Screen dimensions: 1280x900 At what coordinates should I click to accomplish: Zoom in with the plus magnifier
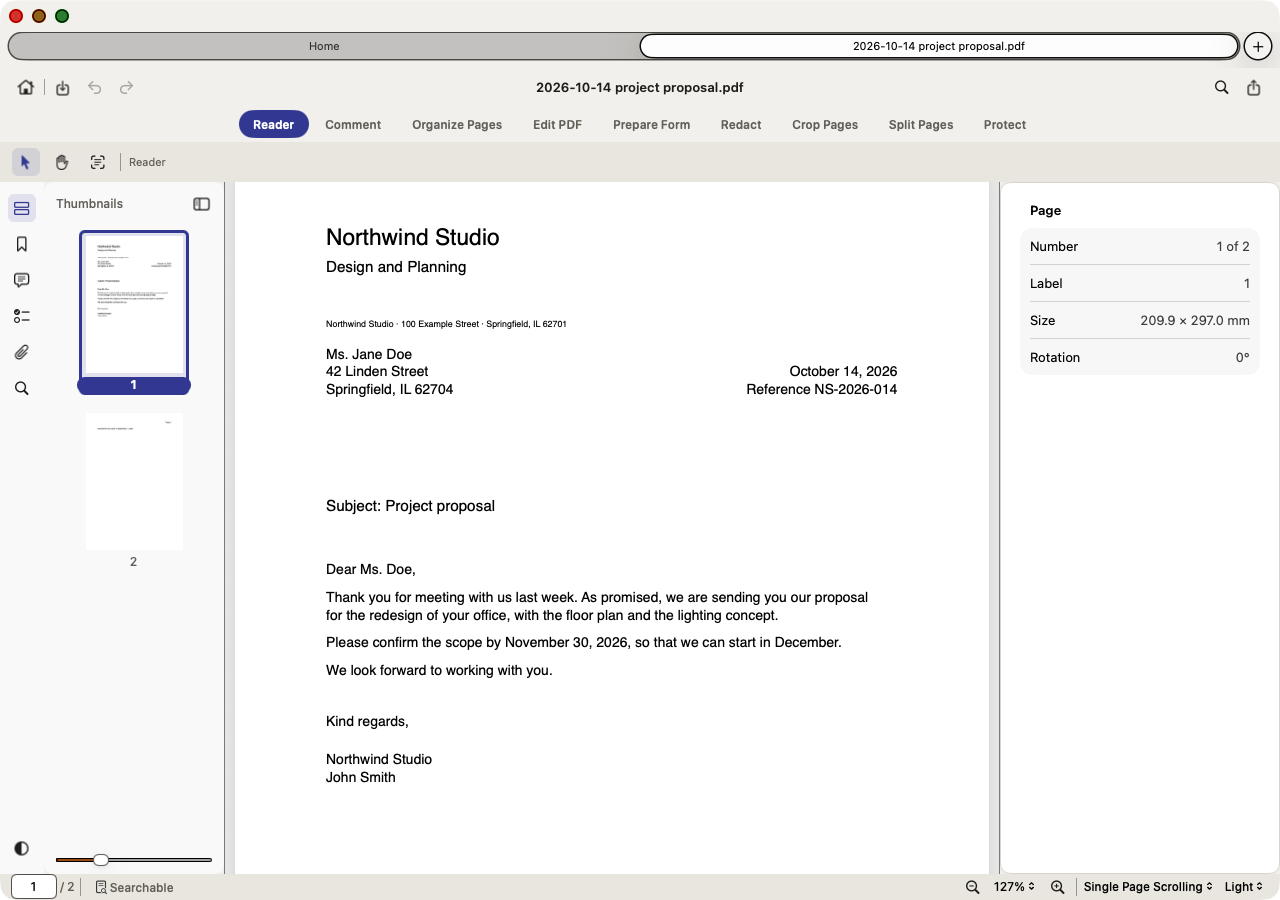pos(1058,887)
